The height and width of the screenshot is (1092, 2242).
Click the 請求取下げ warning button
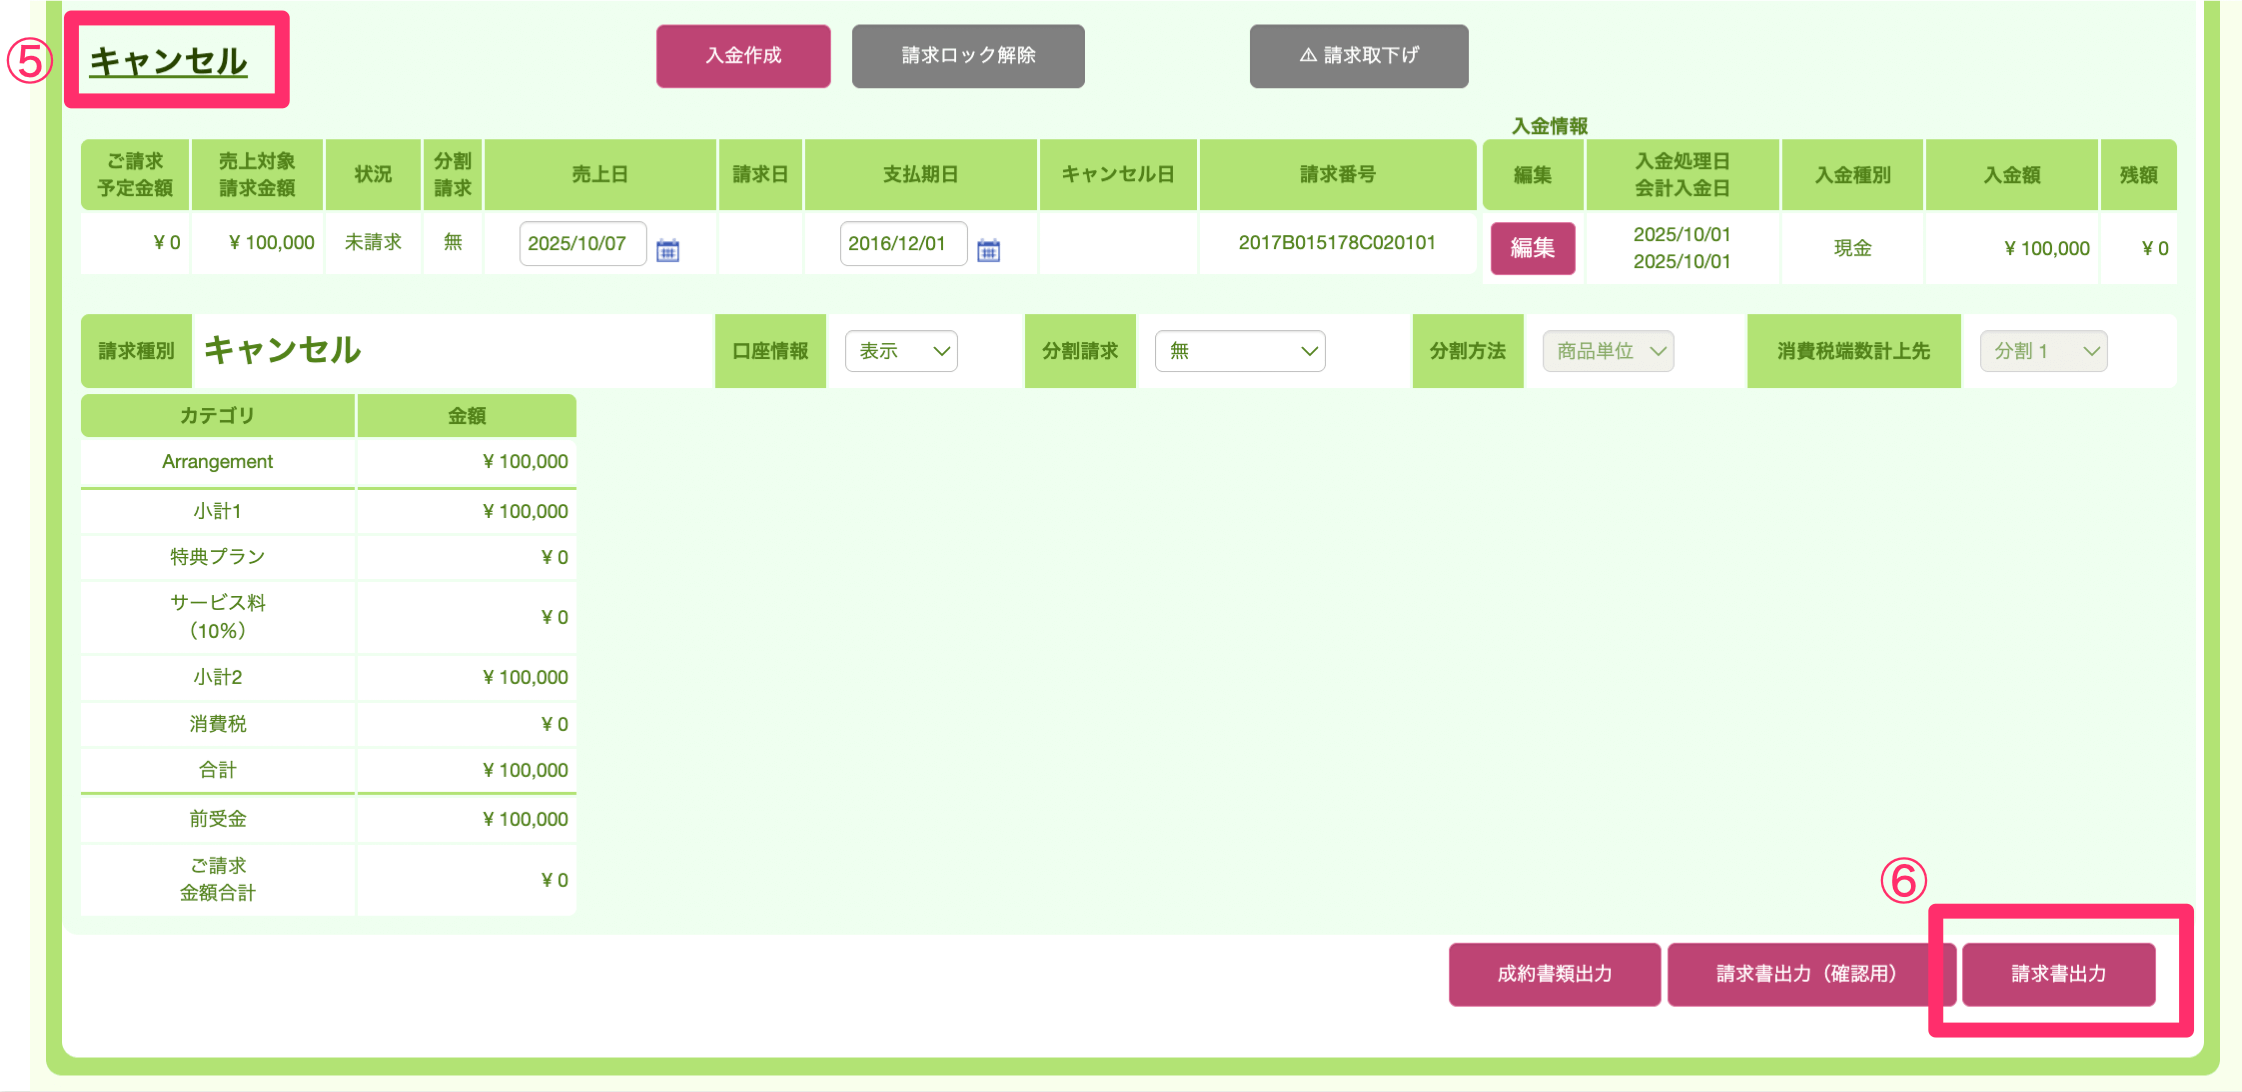[1359, 56]
